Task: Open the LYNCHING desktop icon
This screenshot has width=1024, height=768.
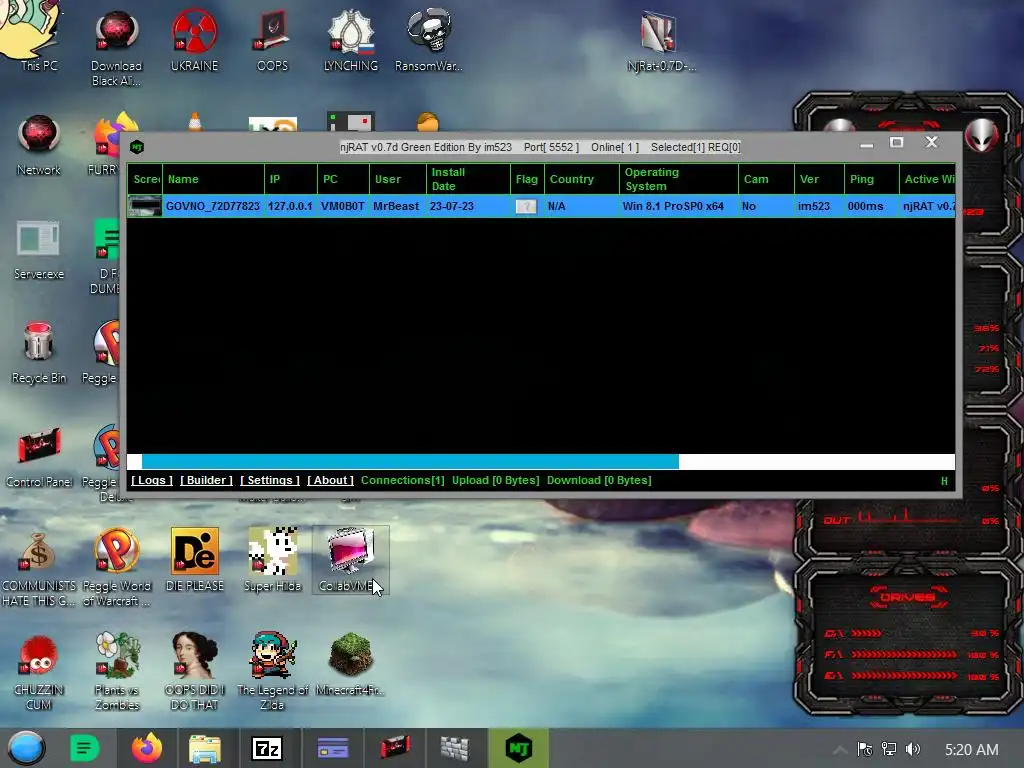Action: pos(351,39)
